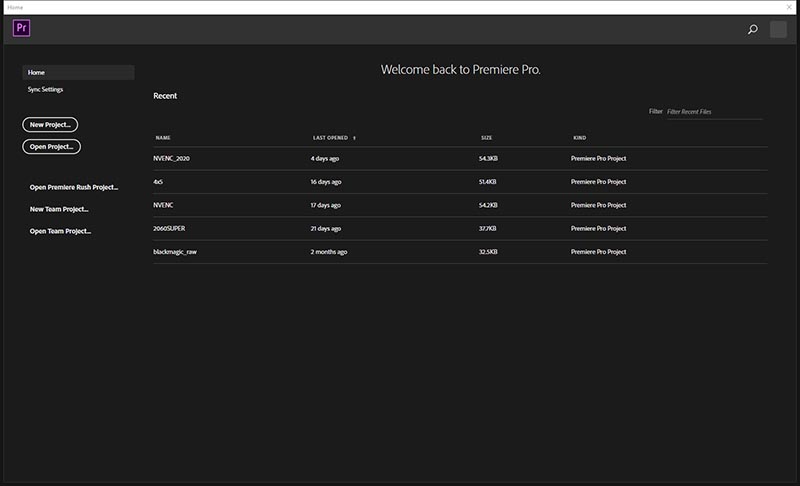This screenshot has width=800, height=486.
Task: Select the 54.2KB size cell
Action: click(x=488, y=205)
